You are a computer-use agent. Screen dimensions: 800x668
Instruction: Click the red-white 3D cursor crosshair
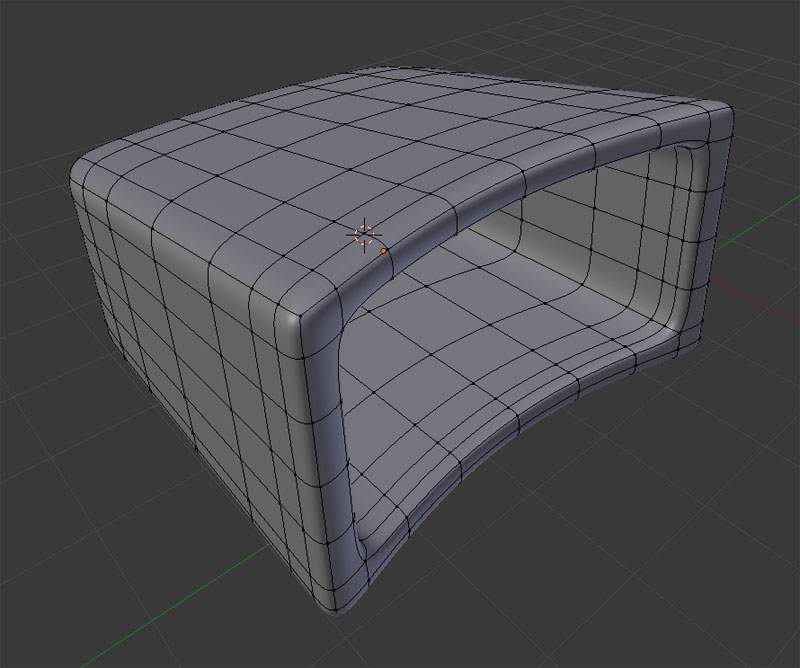pos(364,234)
